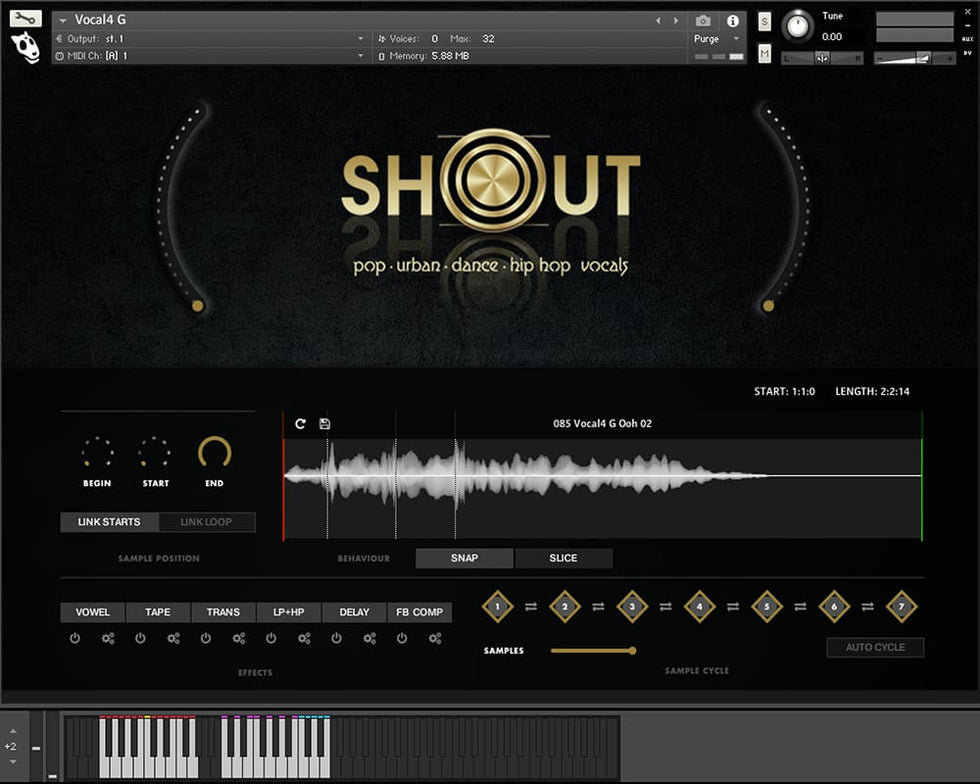
Task: Click the reload sample icon above waveform
Action: 300,424
